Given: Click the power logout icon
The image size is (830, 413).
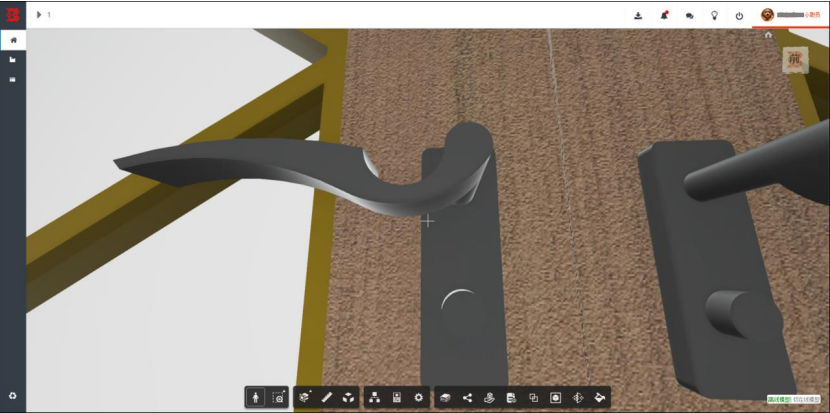Looking at the screenshot, I should pos(739,16).
